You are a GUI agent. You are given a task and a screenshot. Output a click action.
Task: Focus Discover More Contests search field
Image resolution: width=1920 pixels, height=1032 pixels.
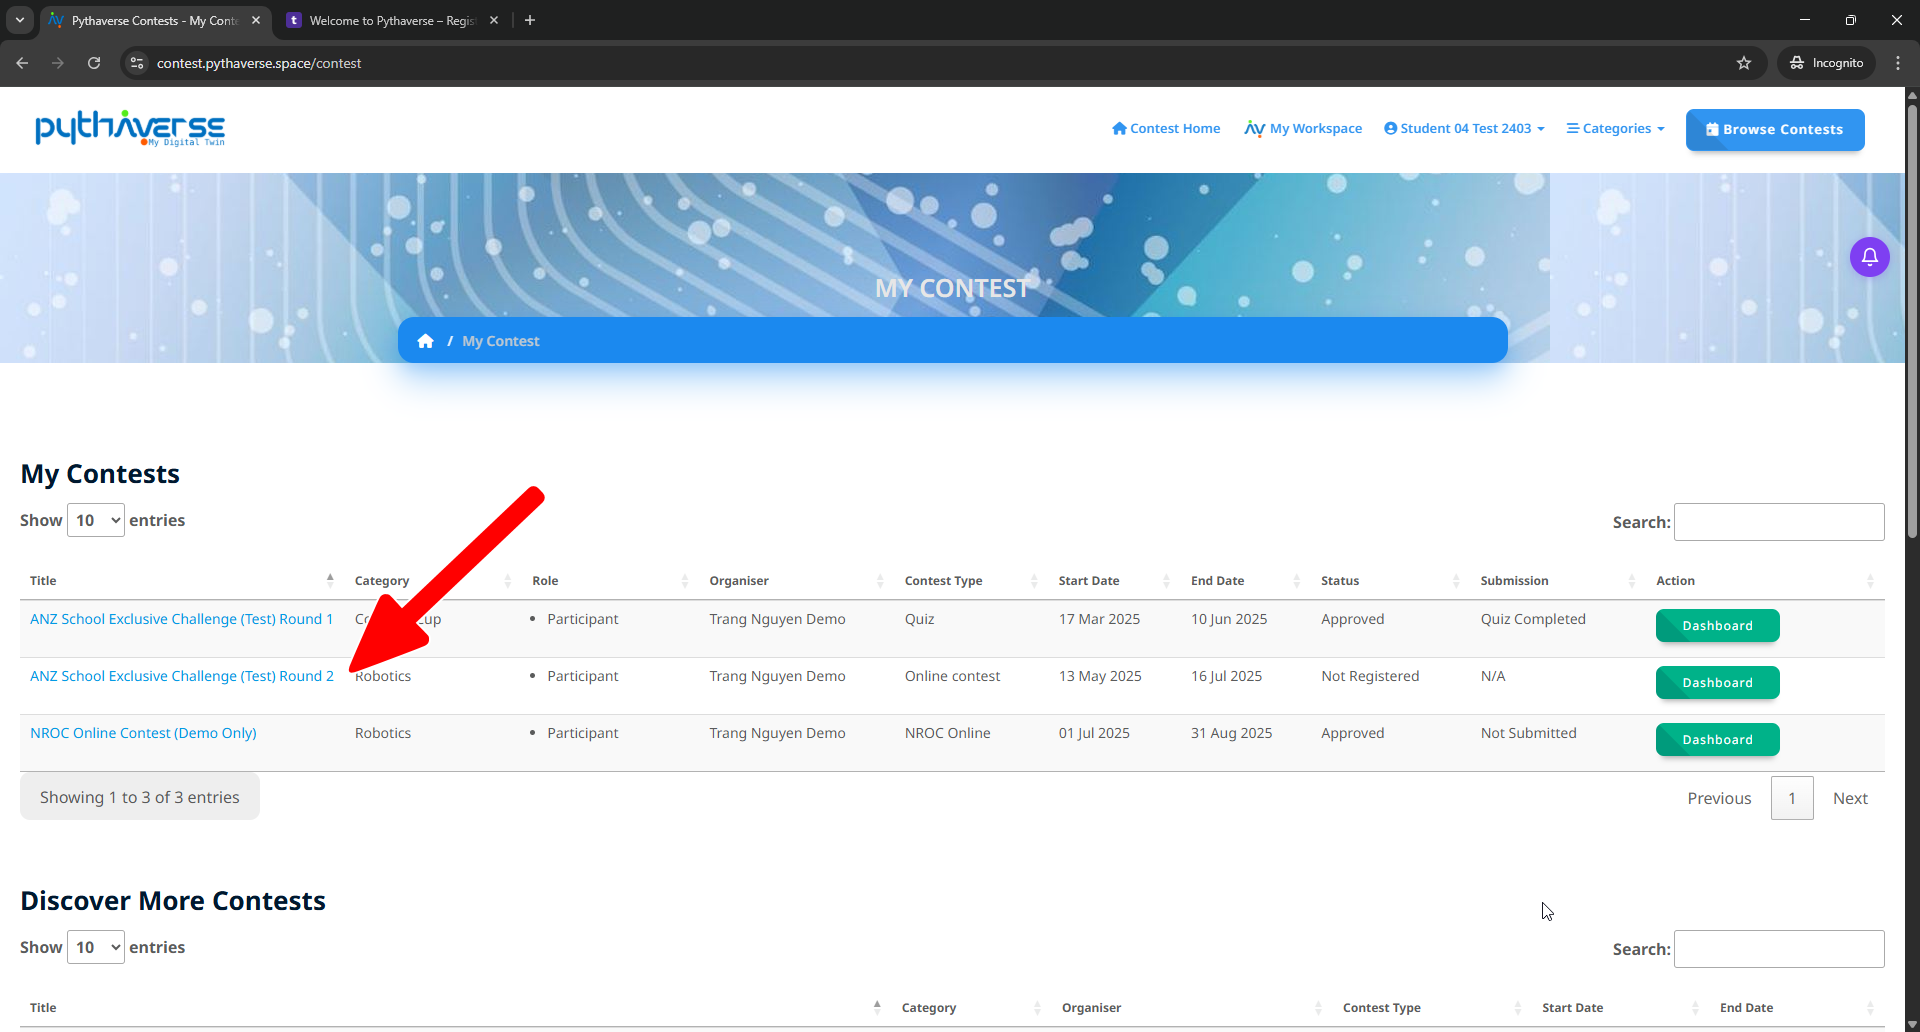point(1779,949)
